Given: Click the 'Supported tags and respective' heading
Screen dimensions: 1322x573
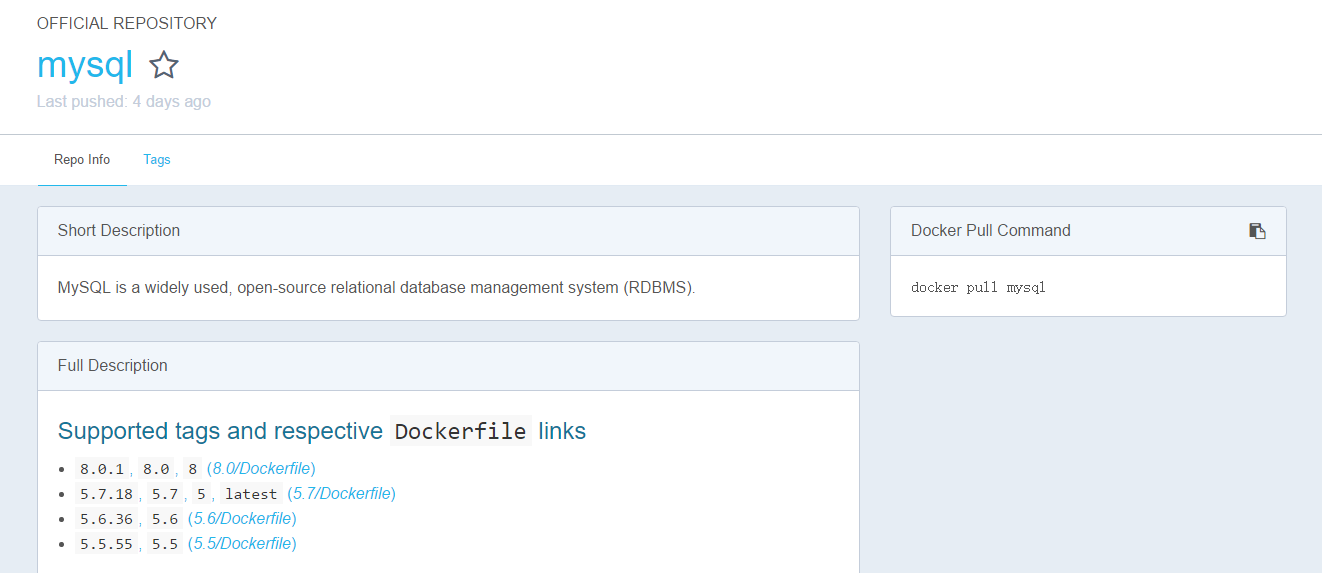Looking at the screenshot, I should pyautogui.click(x=220, y=431).
